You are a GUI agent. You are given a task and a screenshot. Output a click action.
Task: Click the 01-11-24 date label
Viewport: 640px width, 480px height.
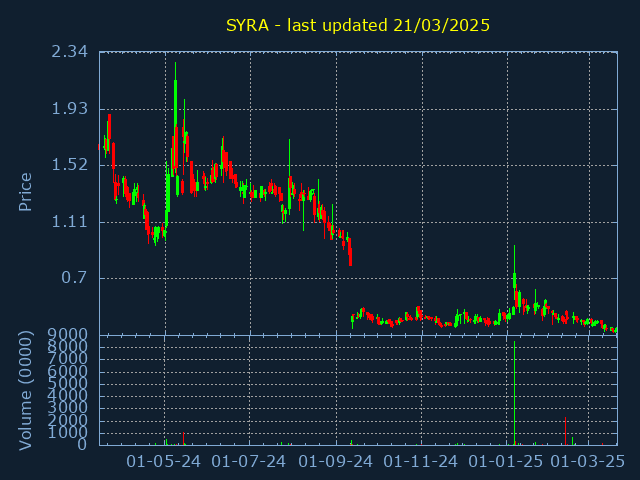coord(420,462)
